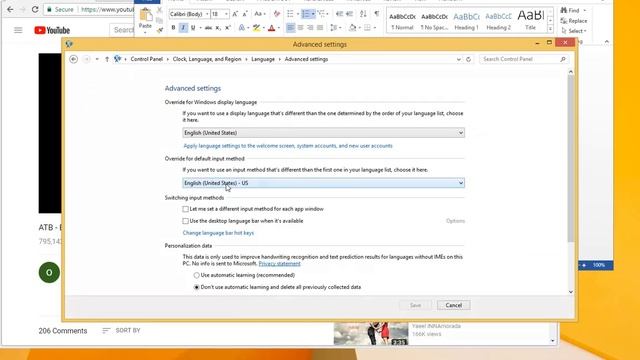This screenshot has width=640, height=360.
Task: Check 'Let me set a different input method'
Action: click(185, 209)
